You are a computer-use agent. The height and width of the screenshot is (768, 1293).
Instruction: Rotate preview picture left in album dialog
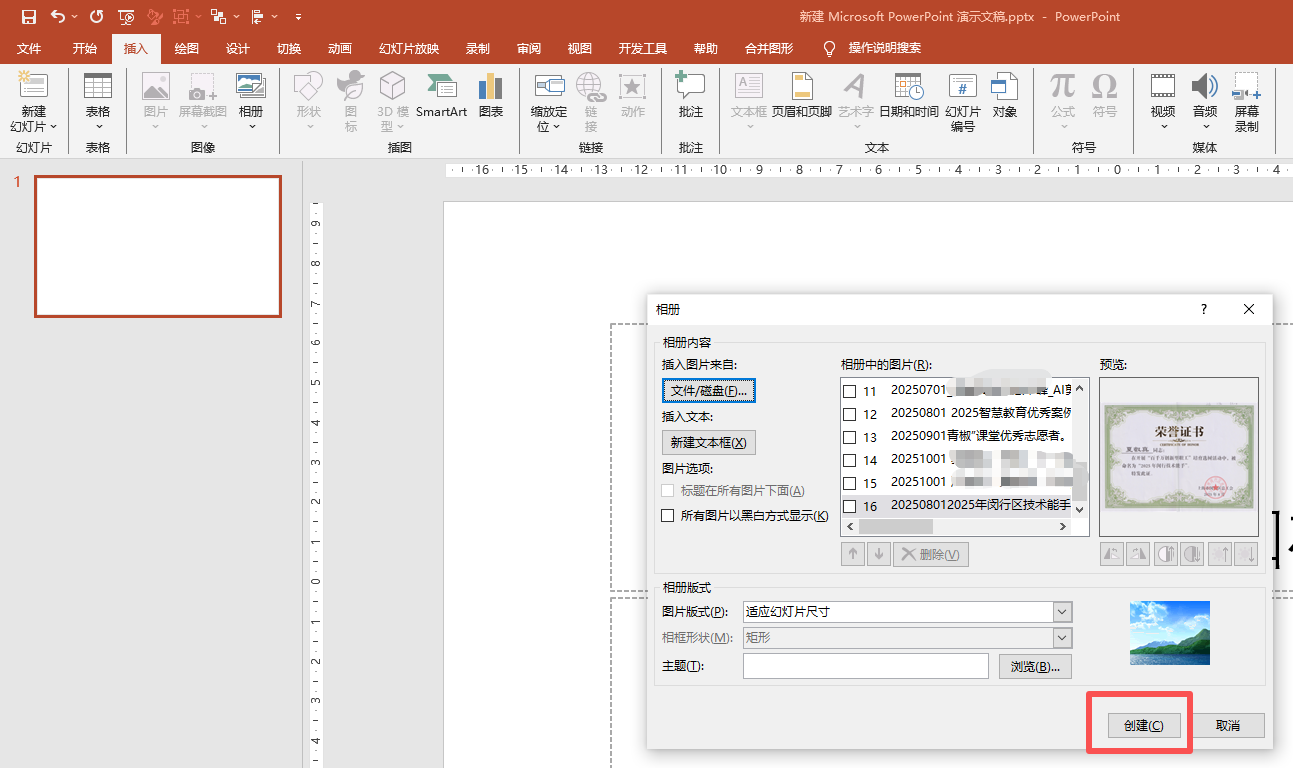[1111, 554]
